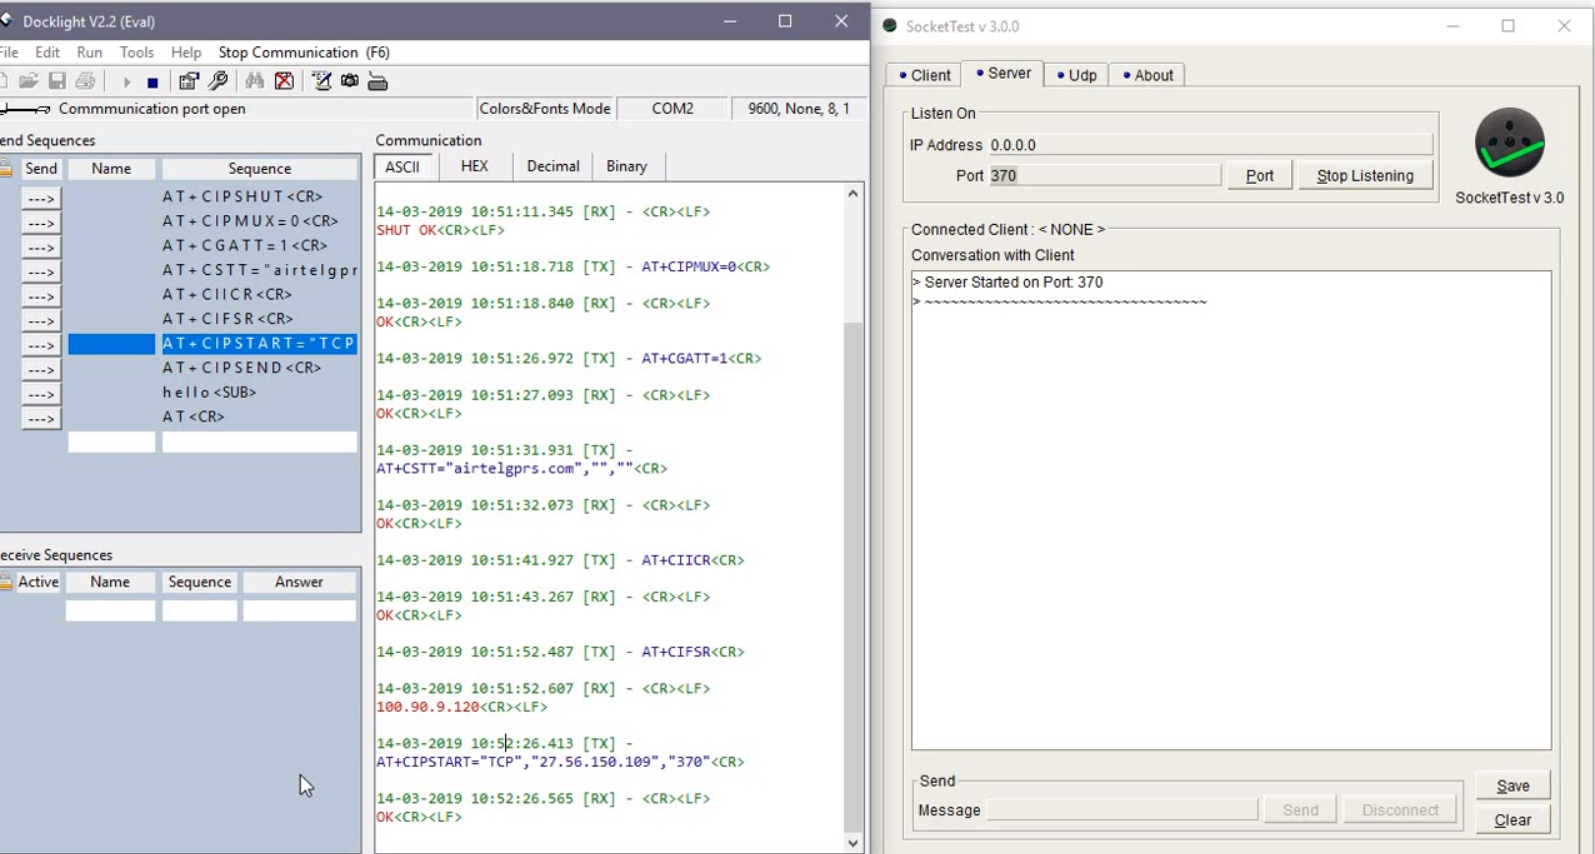Click the camera Snapshot icon

click(x=350, y=81)
